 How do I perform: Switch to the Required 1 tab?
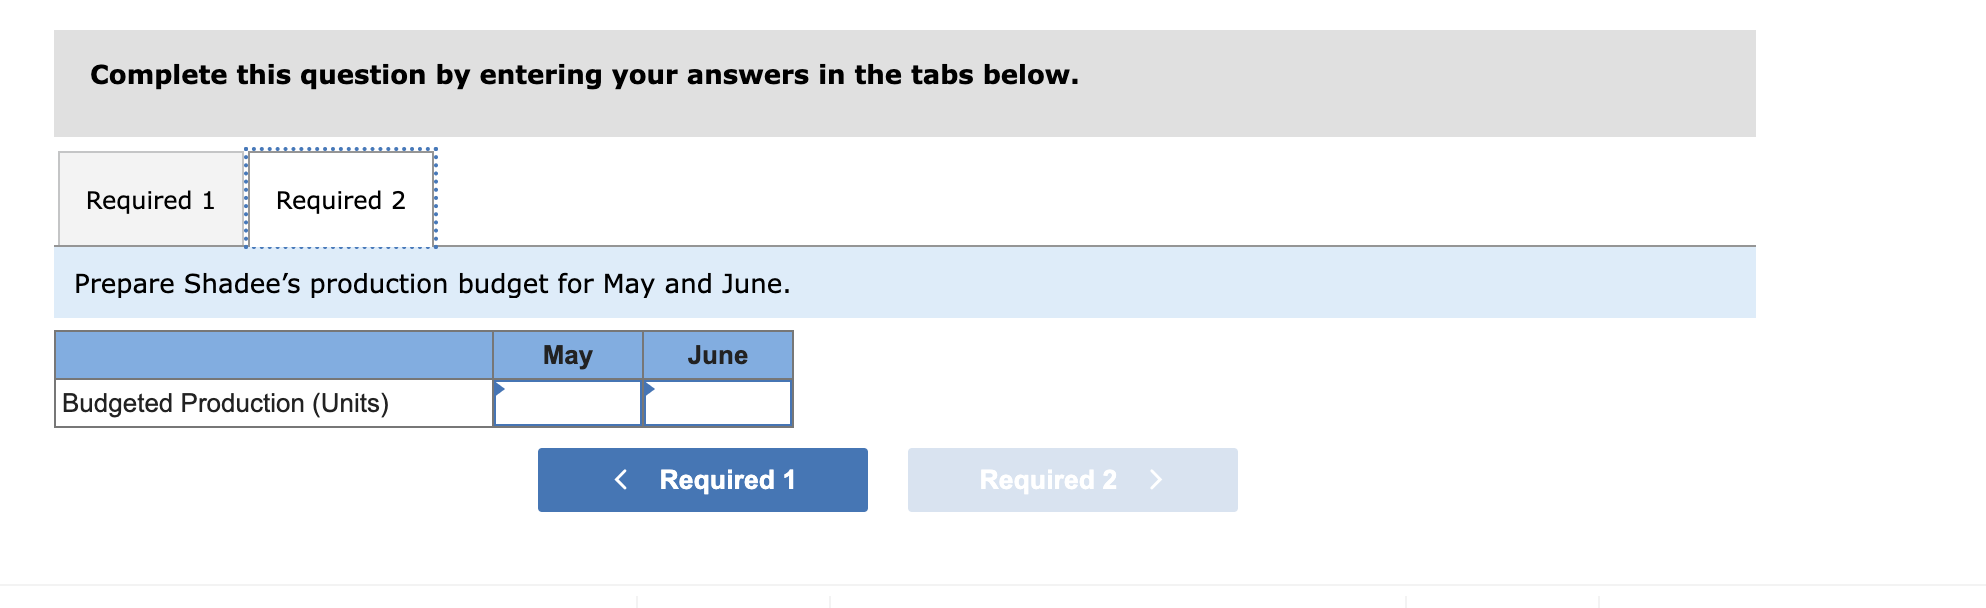click(150, 199)
